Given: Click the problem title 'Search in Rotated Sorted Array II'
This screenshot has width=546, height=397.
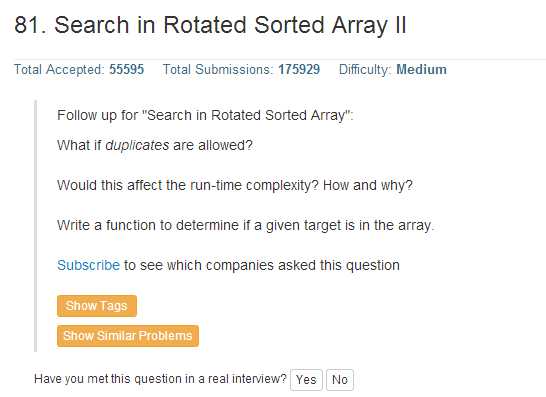Looking at the screenshot, I should [x=230, y=25].
